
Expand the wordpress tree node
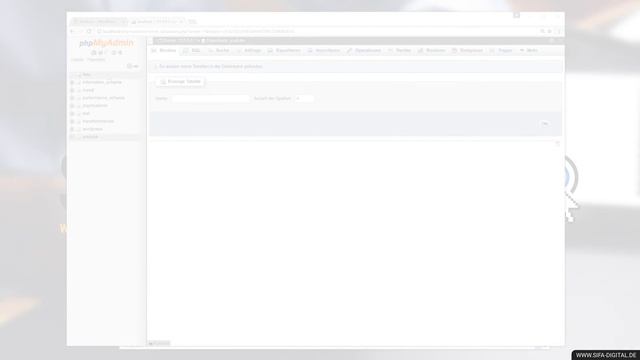[72, 129]
